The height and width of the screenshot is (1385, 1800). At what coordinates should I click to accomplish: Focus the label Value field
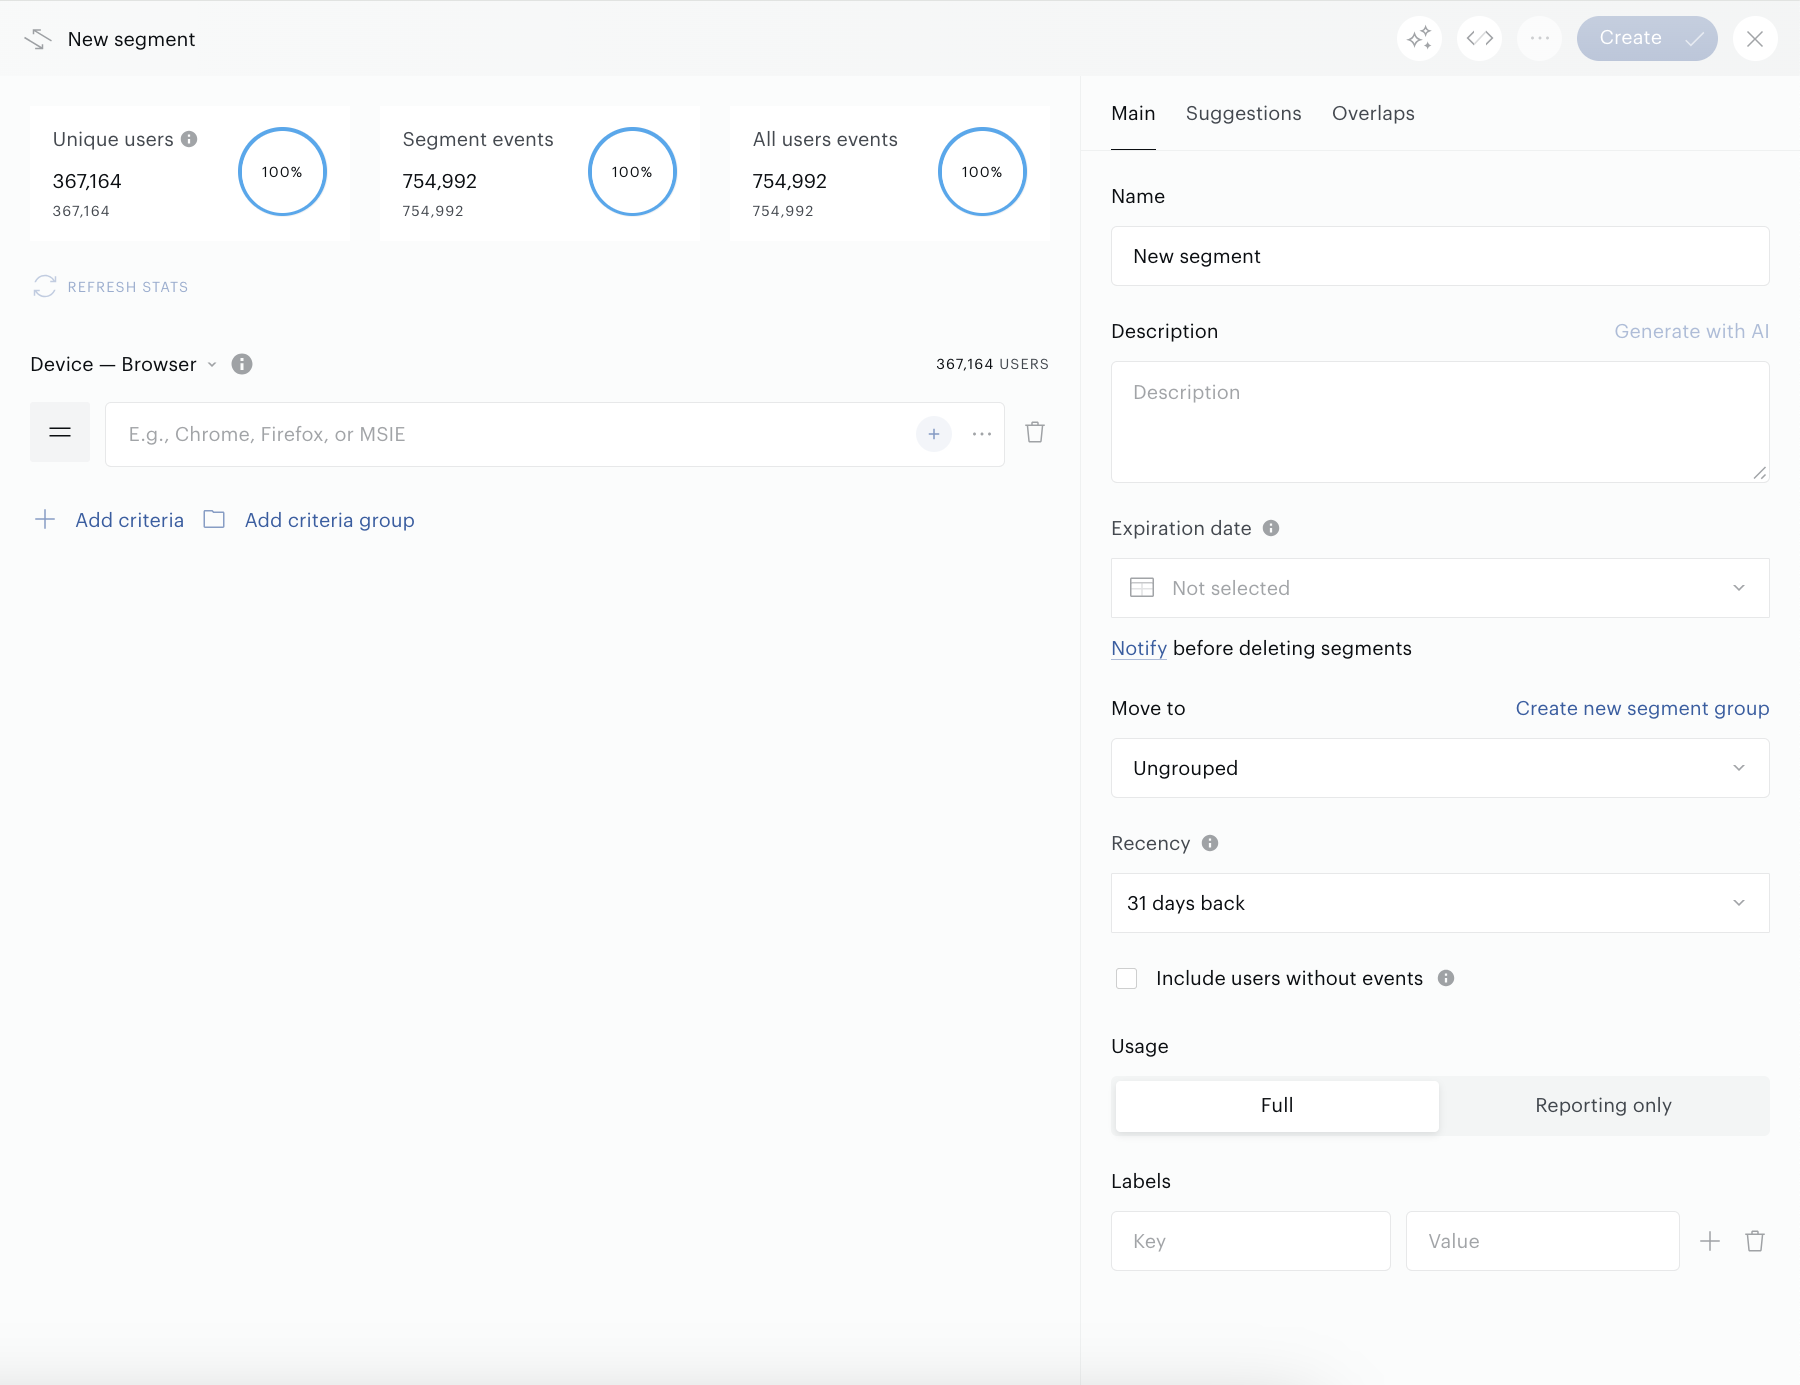pyautogui.click(x=1542, y=1241)
